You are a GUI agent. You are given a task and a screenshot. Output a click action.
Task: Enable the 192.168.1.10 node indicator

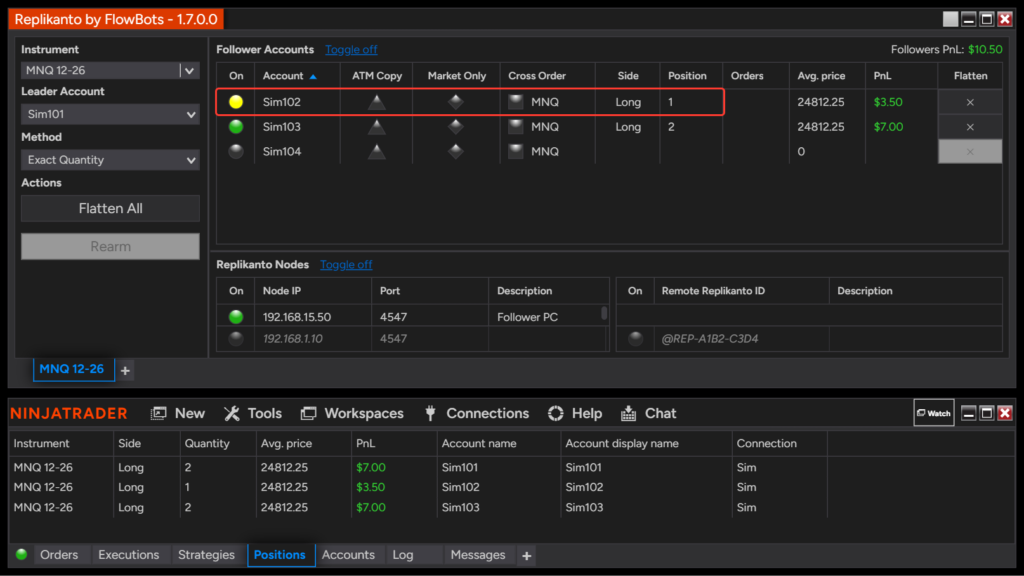click(236, 338)
